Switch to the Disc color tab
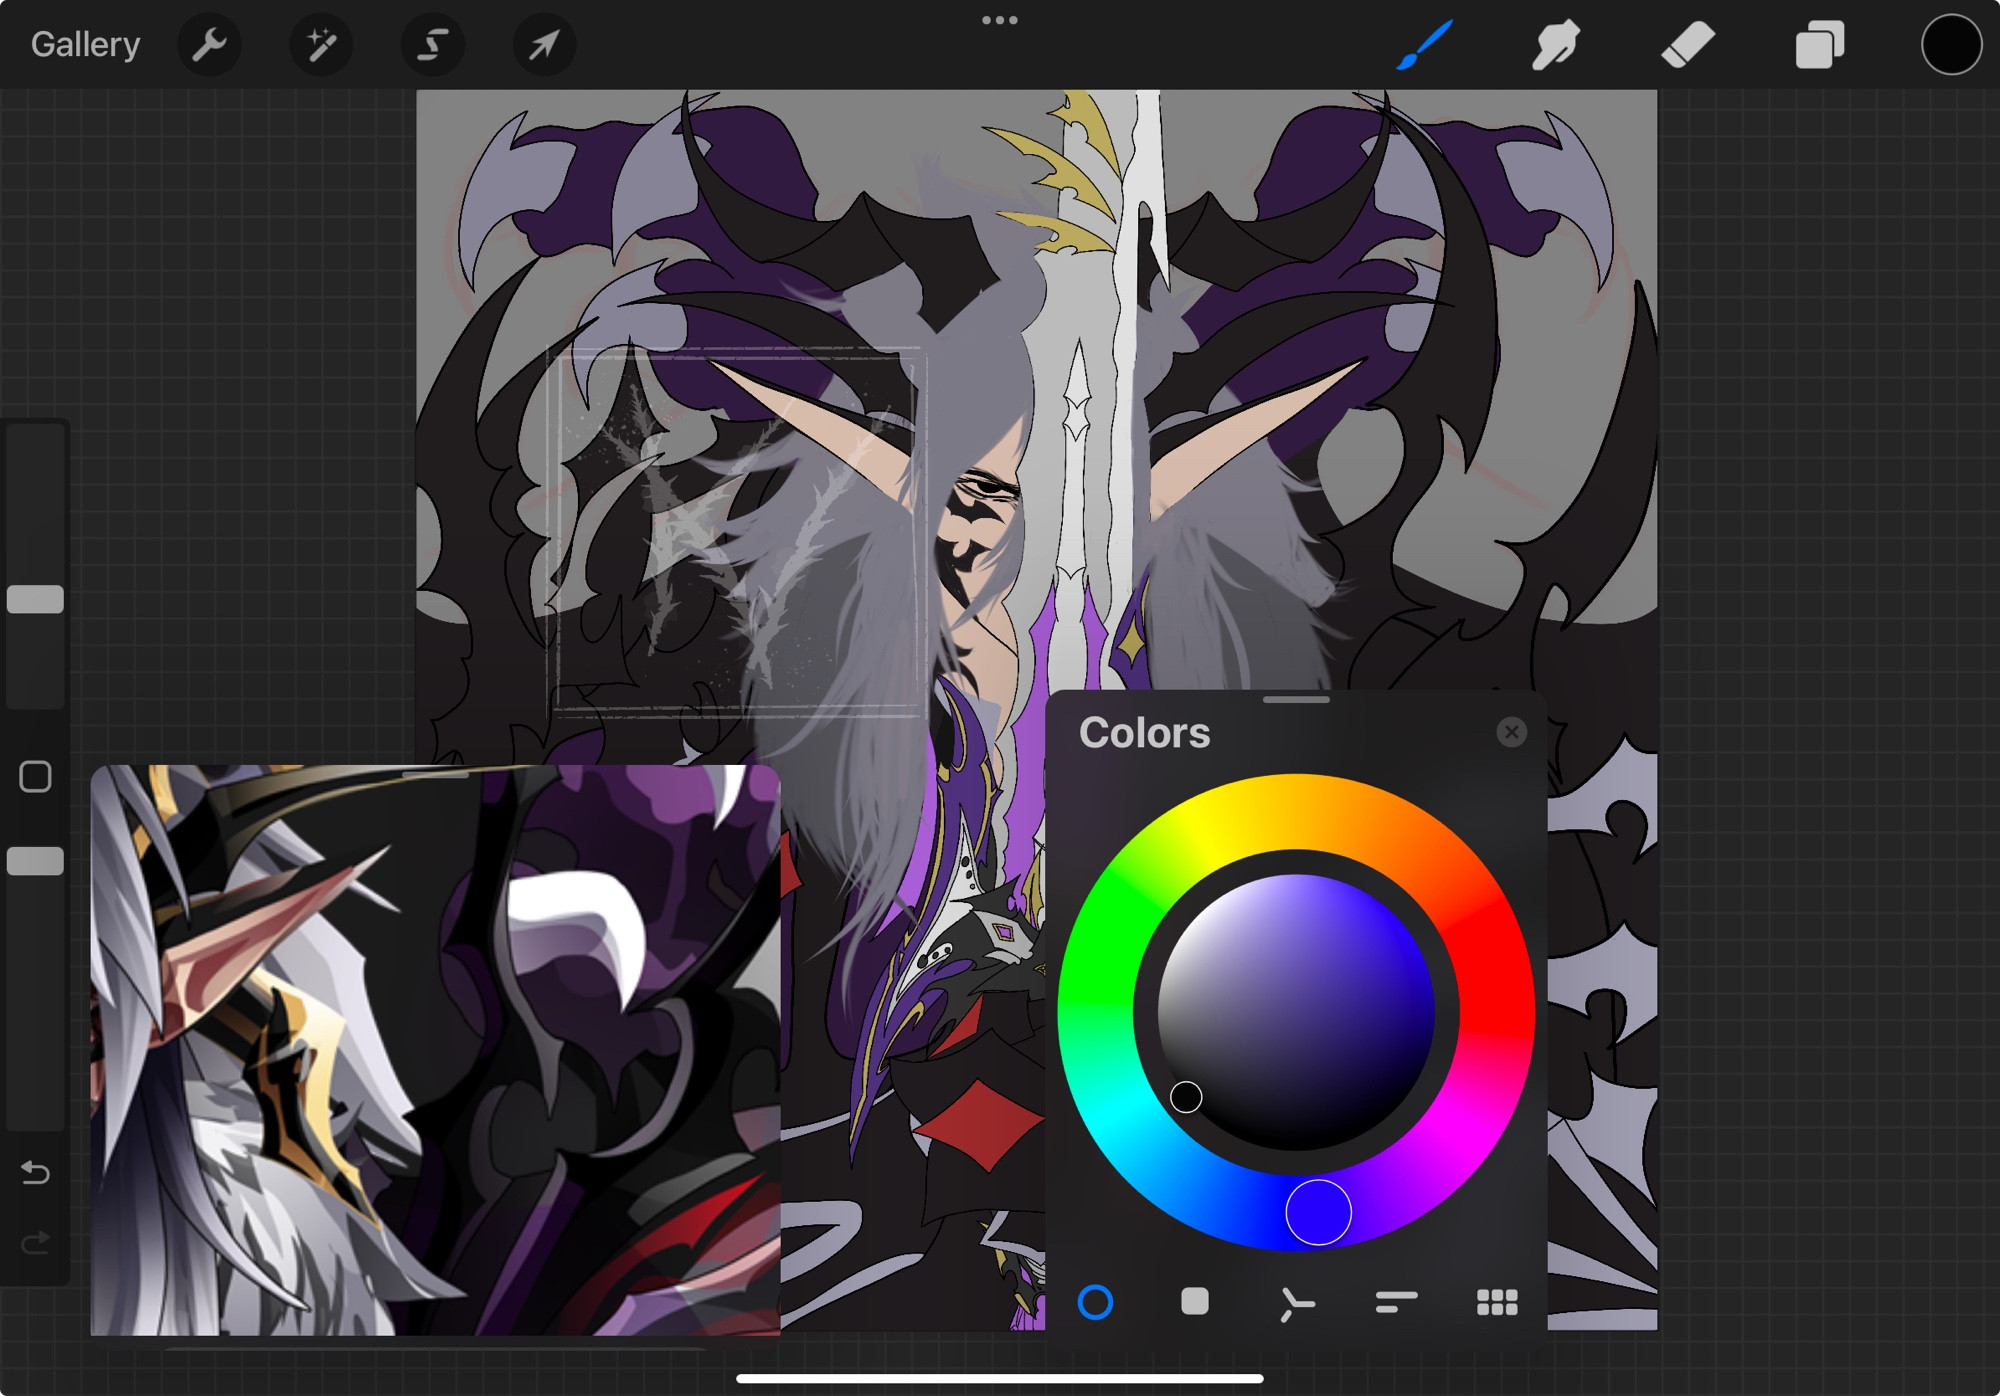This screenshot has width=2000, height=1396. pyautogui.click(x=1095, y=1302)
